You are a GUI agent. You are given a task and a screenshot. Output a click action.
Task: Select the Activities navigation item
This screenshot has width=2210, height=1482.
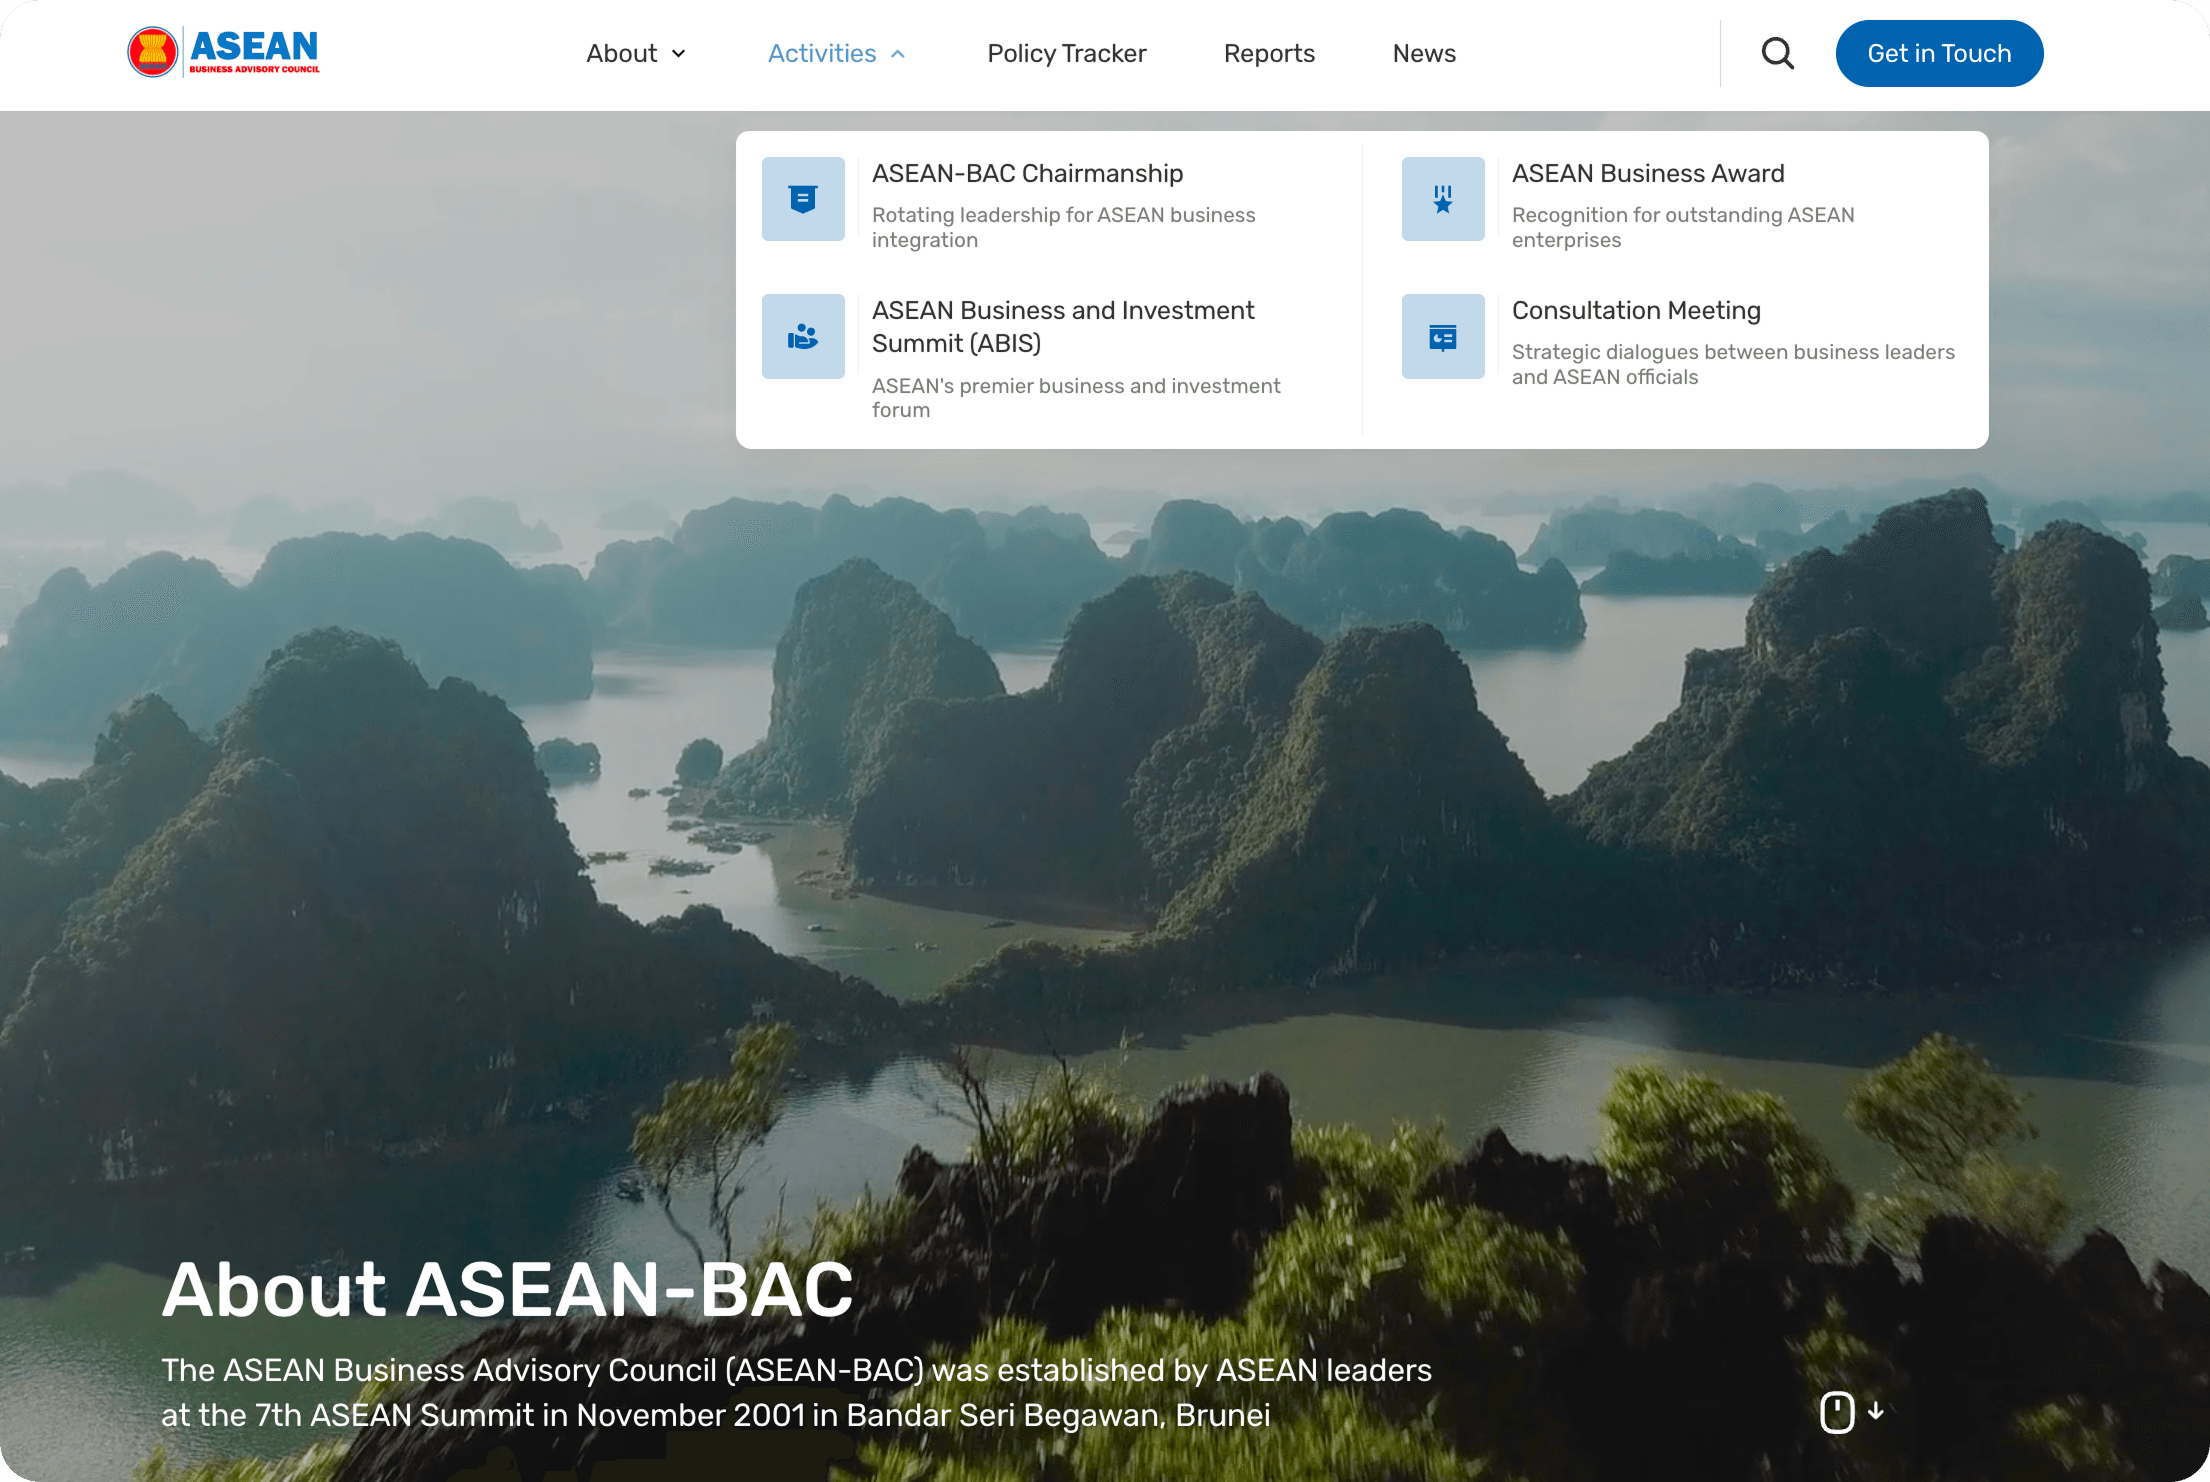point(822,53)
